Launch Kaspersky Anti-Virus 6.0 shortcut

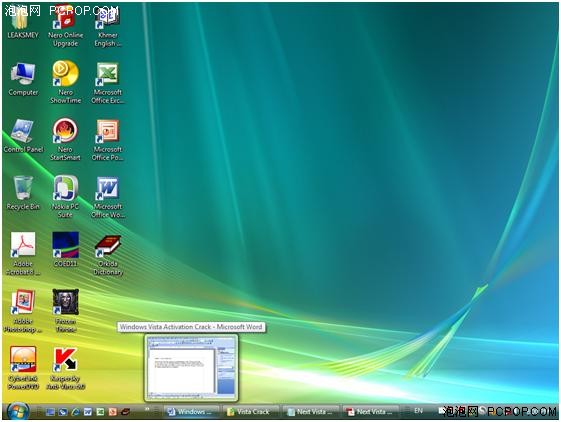point(65,369)
